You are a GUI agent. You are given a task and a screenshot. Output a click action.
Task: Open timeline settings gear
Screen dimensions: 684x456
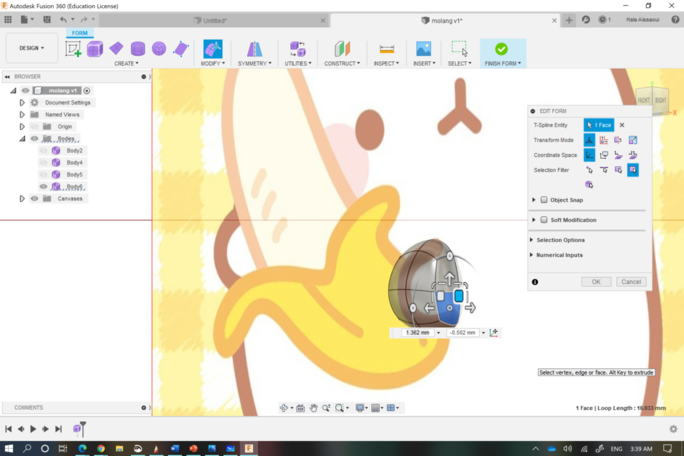click(673, 429)
